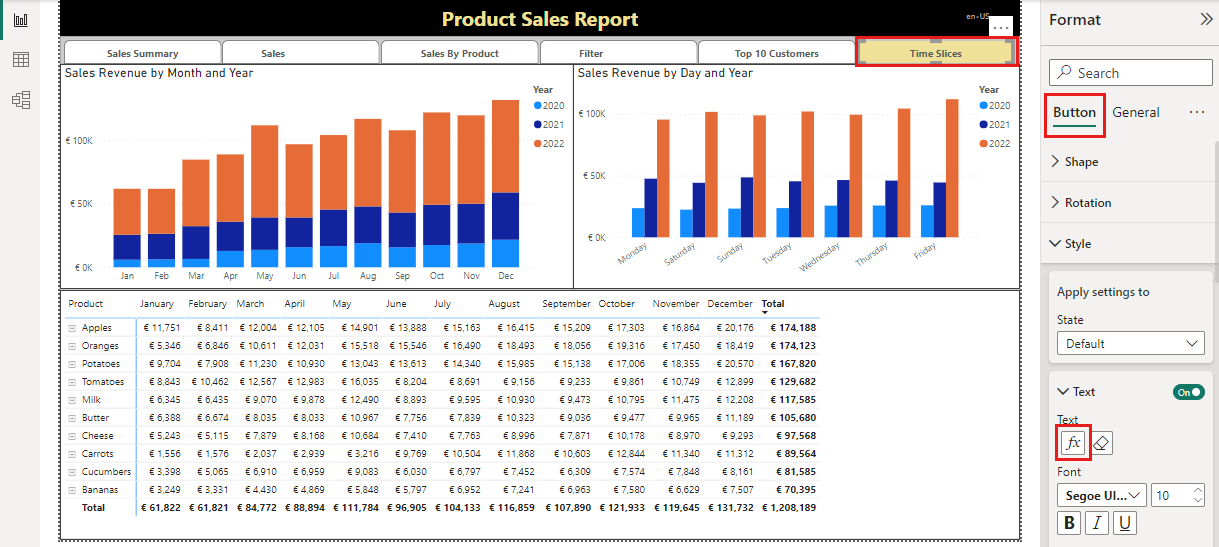
Task: Click the December column header
Action: point(729,303)
